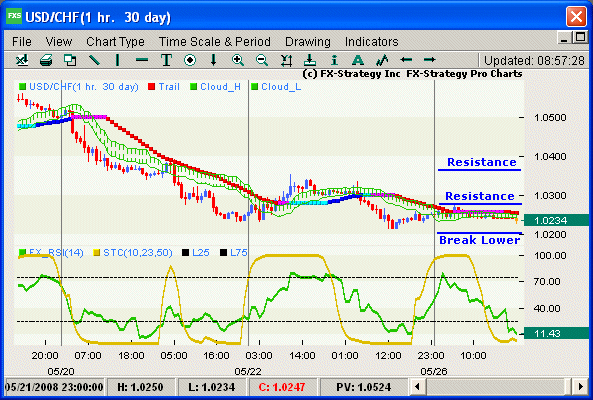
Task: Select the circle target marker tool
Action: [190, 60]
